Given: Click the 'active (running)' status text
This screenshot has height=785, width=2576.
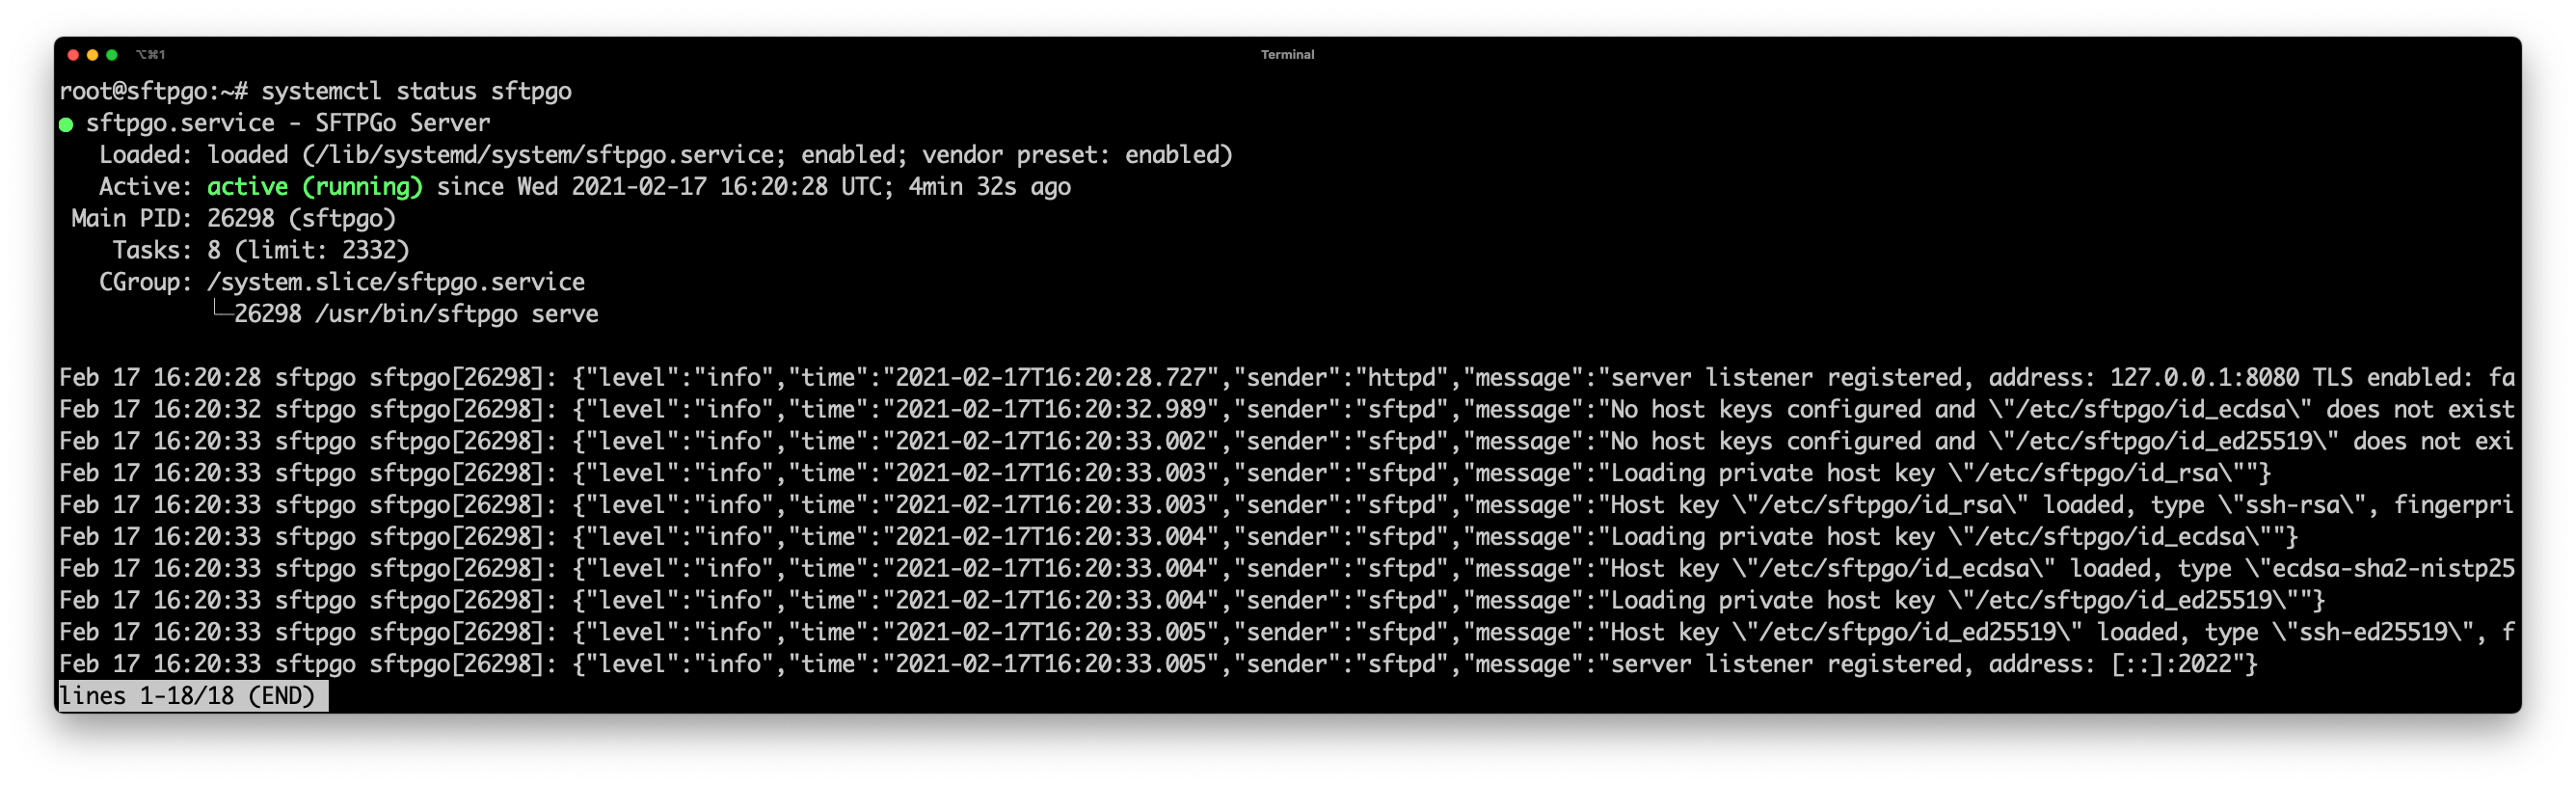Looking at the screenshot, I should click(315, 187).
